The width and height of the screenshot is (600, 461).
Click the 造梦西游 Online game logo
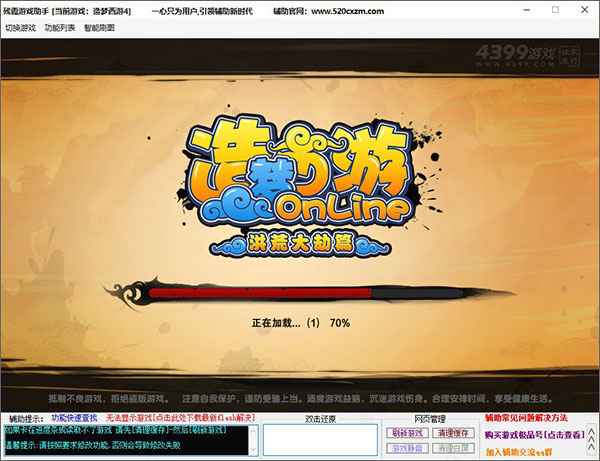(x=298, y=184)
